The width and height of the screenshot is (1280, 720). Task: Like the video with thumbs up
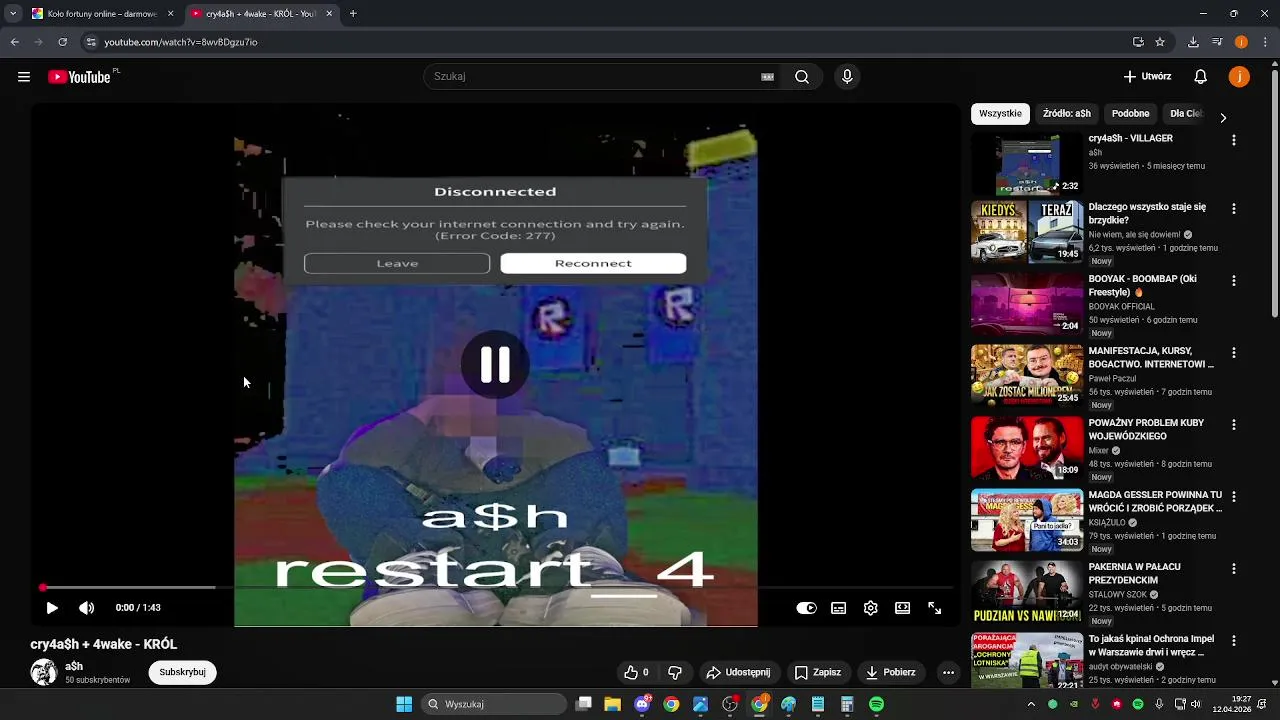pos(636,673)
